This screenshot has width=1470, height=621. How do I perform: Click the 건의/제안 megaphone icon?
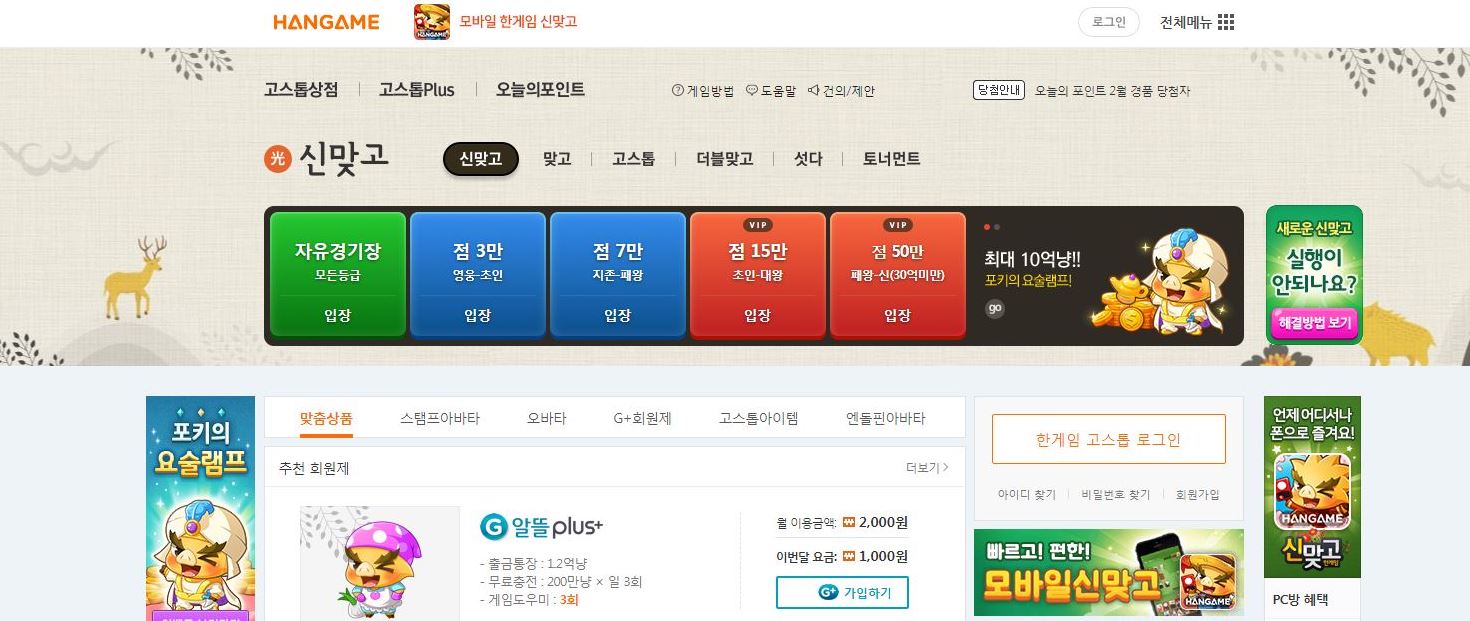coord(814,91)
